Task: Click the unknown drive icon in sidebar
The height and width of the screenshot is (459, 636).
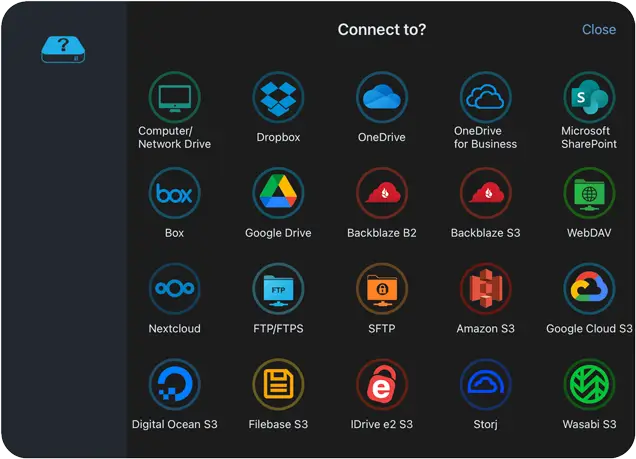Action: coord(63,49)
